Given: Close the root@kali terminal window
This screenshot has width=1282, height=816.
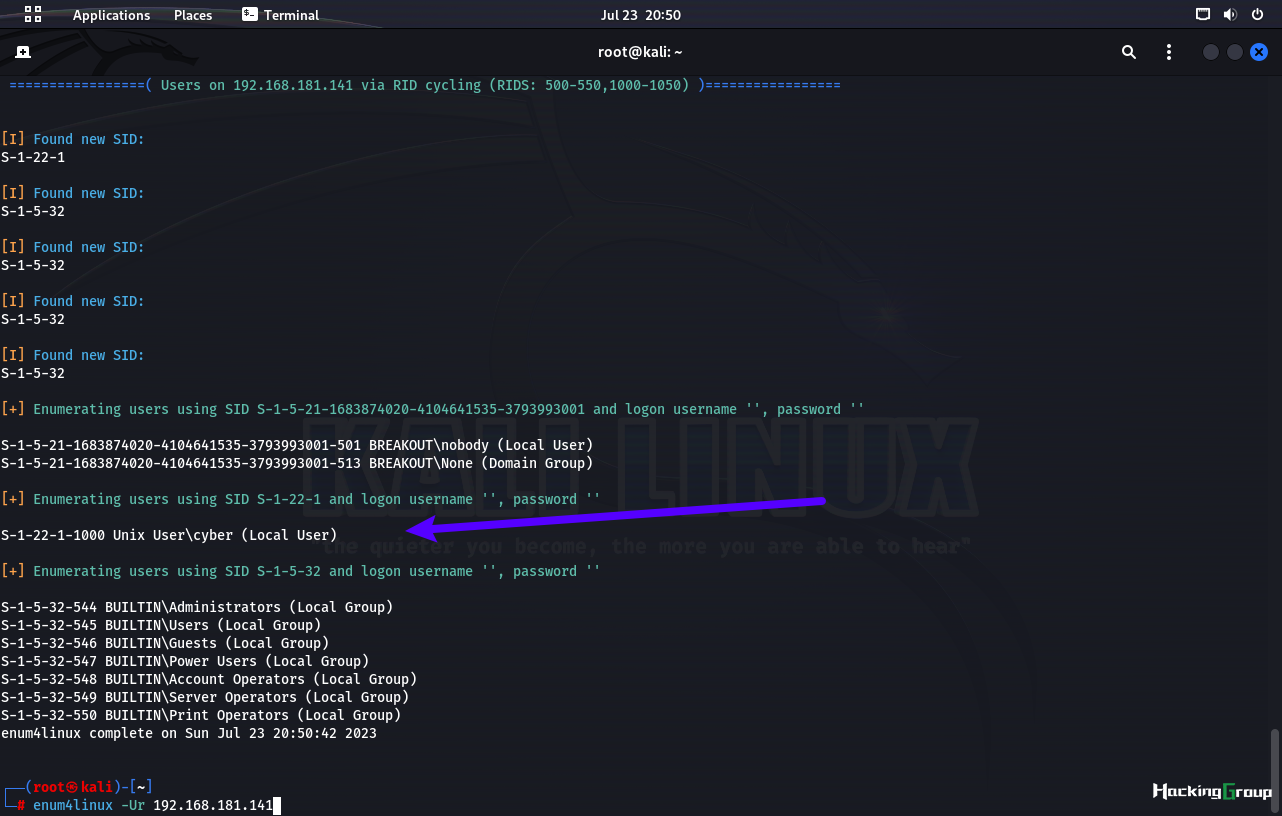Looking at the screenshot, I should 1259,52.
